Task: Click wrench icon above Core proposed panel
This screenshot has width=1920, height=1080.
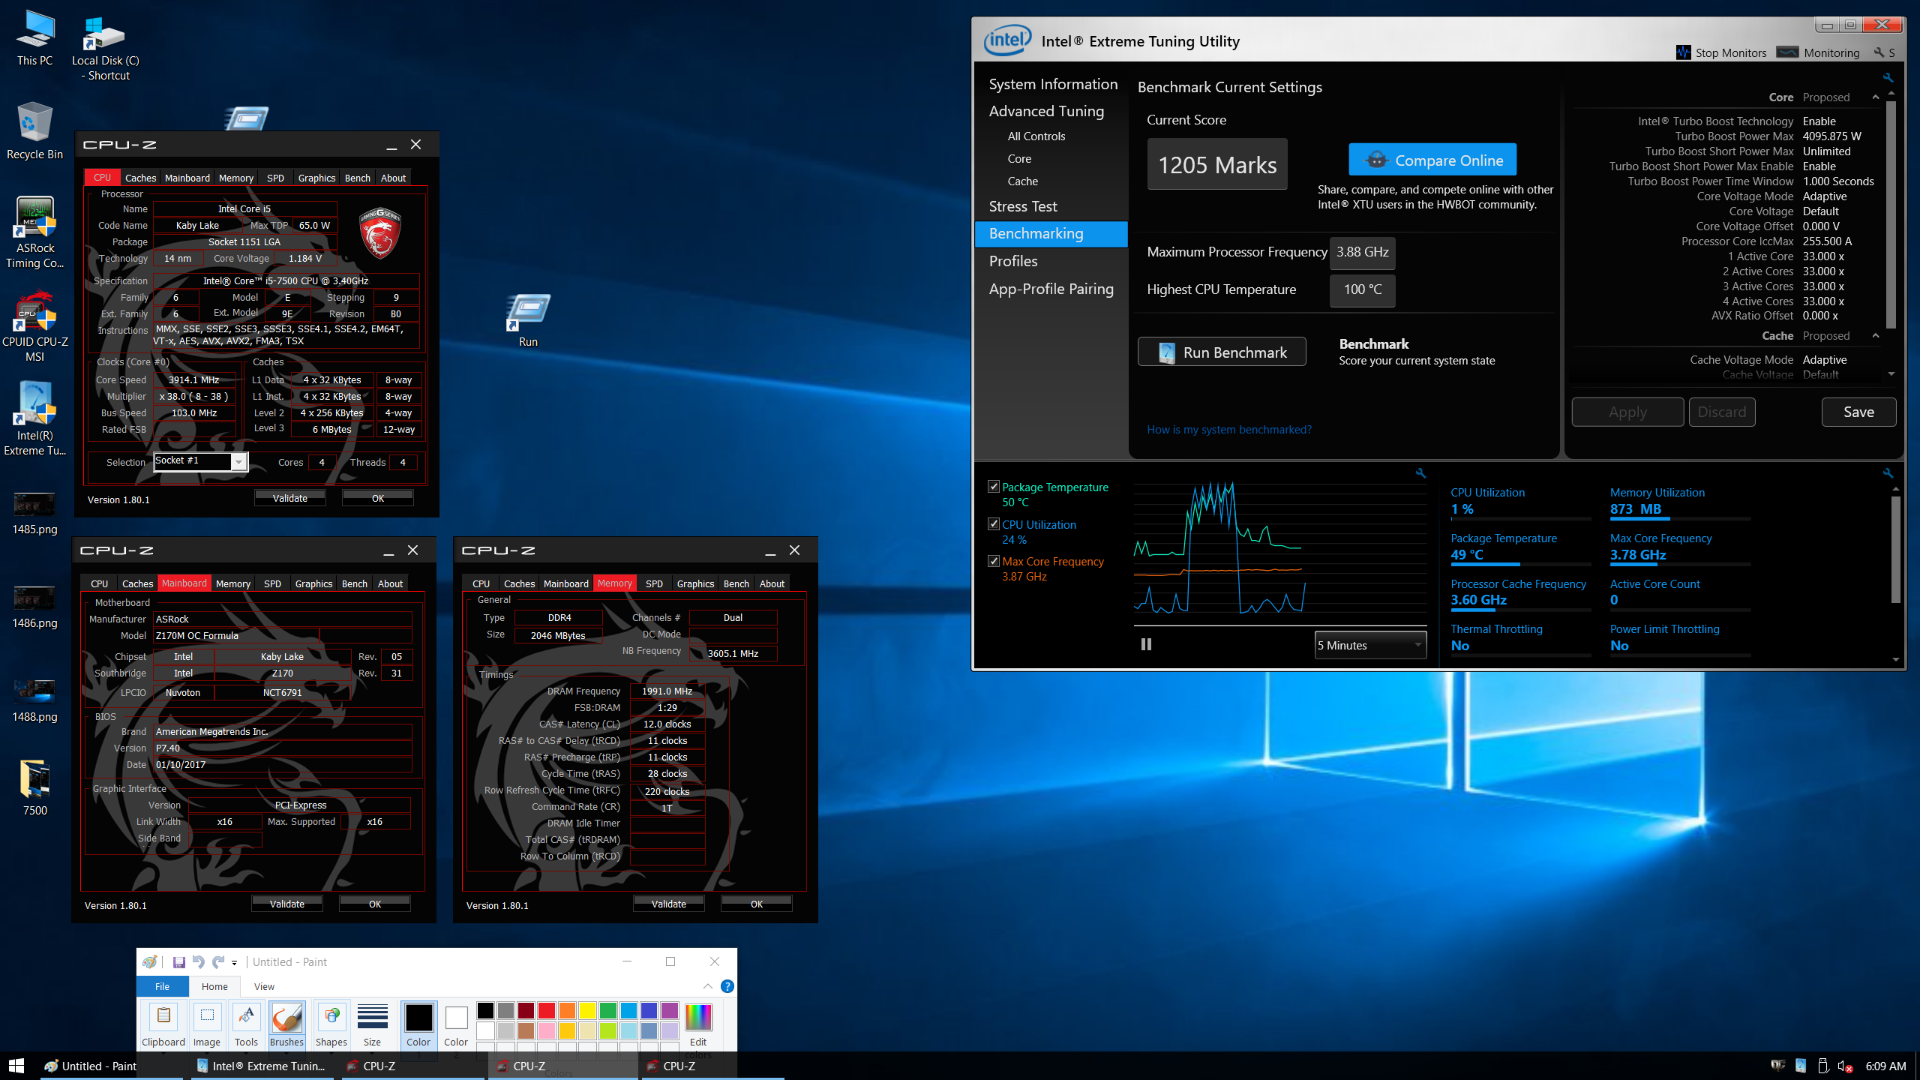Action: (x=1888, y=78)
